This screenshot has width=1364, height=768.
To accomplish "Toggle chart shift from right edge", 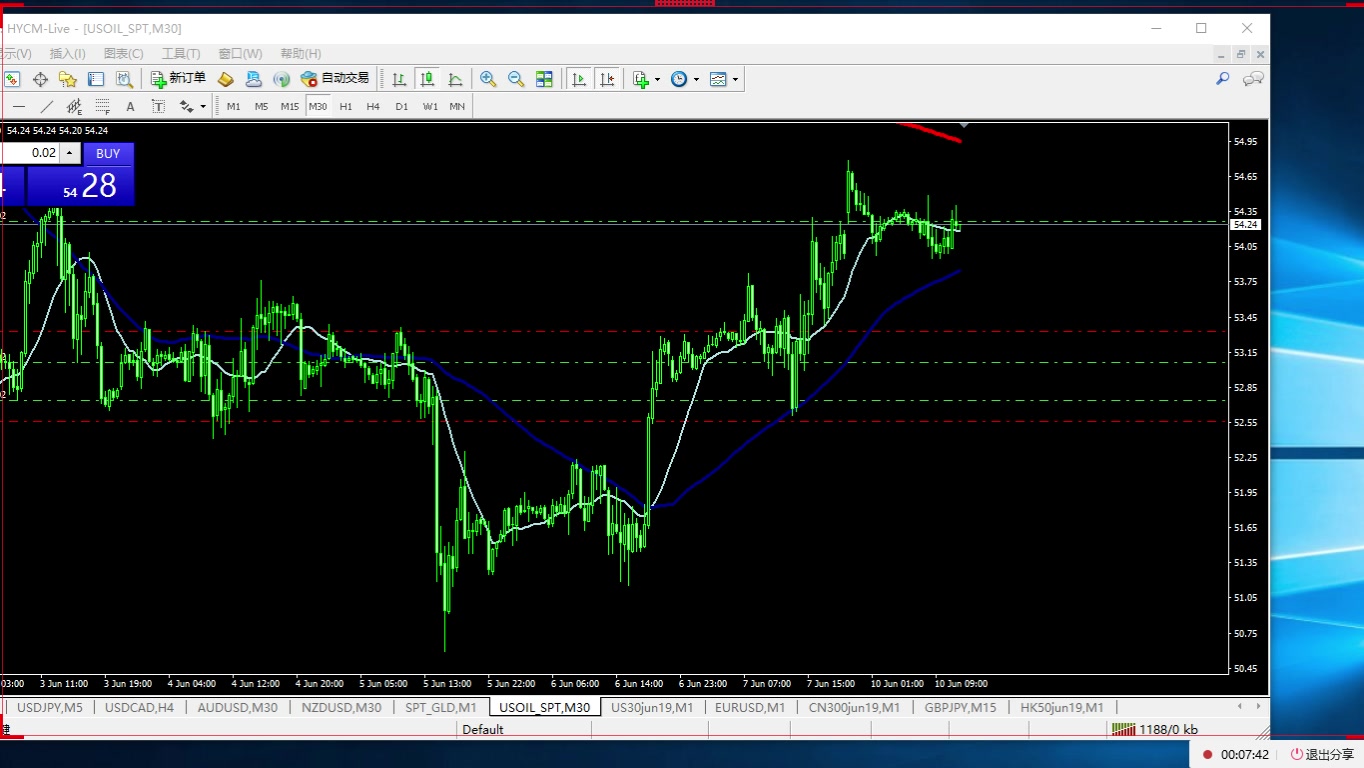I will [606, 79].
